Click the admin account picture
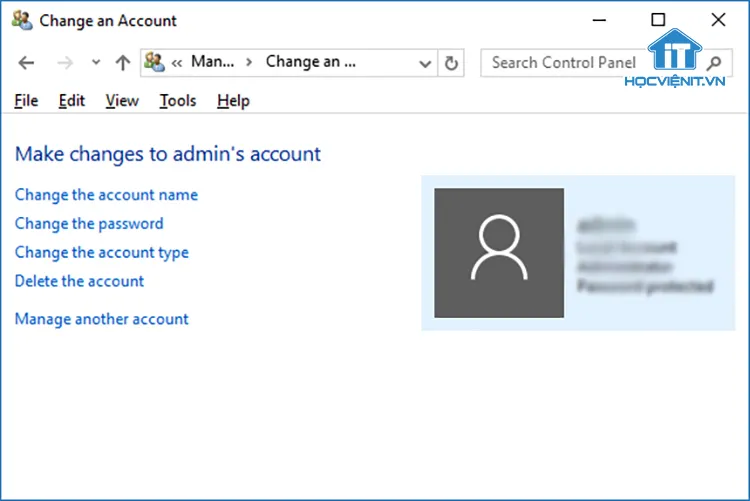This screenshot has height=501, width=750. pos(499,253)
